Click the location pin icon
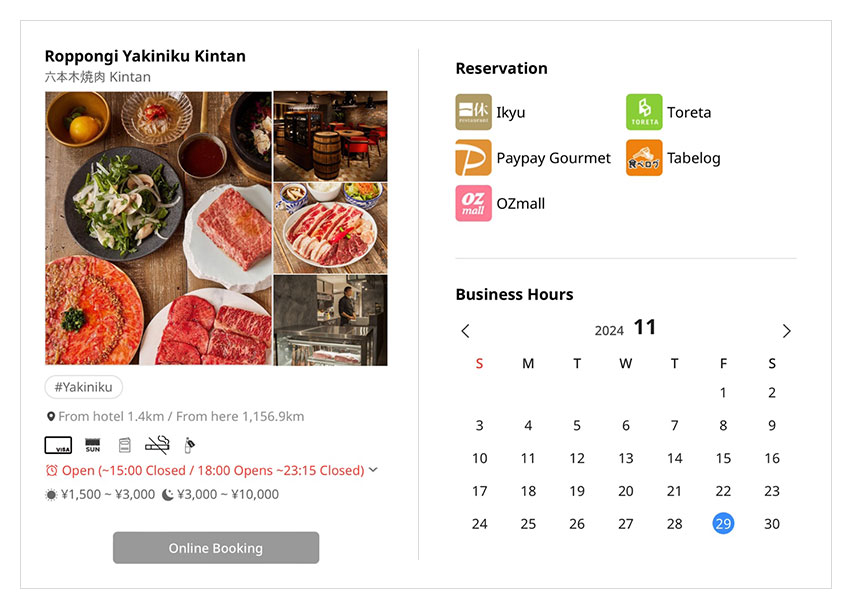Screen dimensions: 855x605 [51, 416]
